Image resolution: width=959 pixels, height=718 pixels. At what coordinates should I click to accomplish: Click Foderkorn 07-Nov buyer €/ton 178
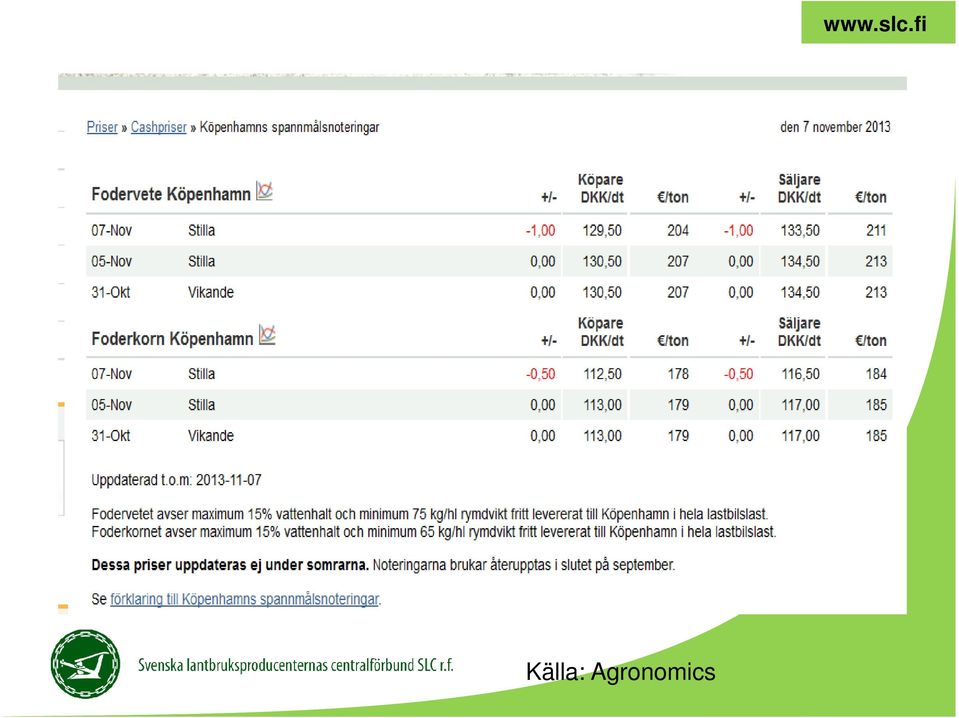(x=678, y=374)
